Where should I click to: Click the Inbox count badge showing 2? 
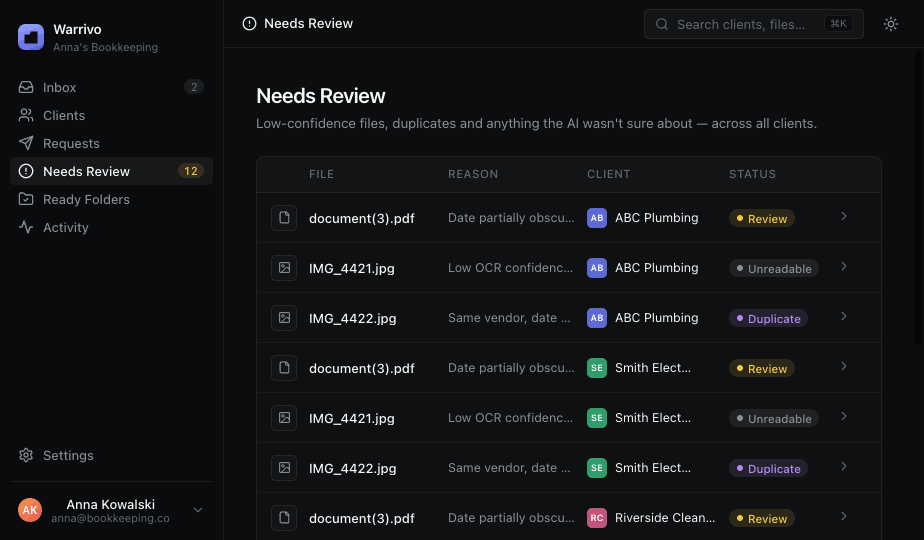pos(194,87)
